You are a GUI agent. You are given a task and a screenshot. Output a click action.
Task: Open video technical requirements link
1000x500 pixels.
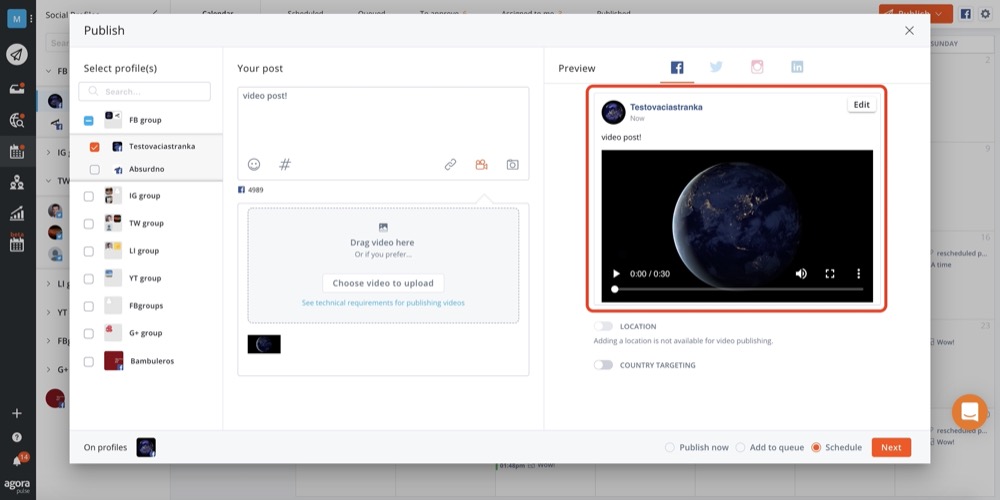383,302
